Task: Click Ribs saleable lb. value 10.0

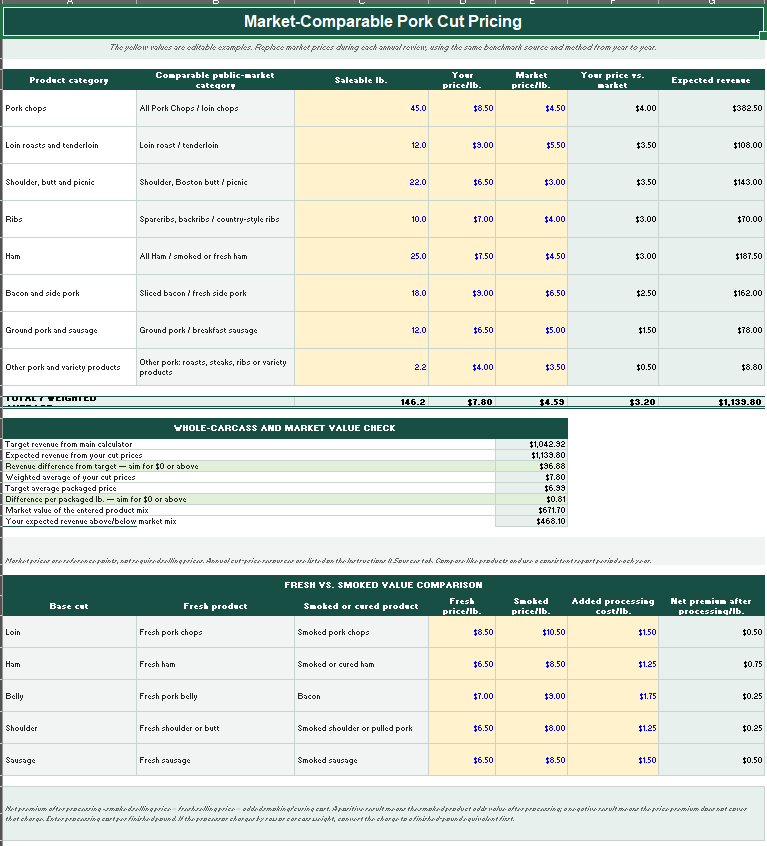Action: [x=361, y=219]
